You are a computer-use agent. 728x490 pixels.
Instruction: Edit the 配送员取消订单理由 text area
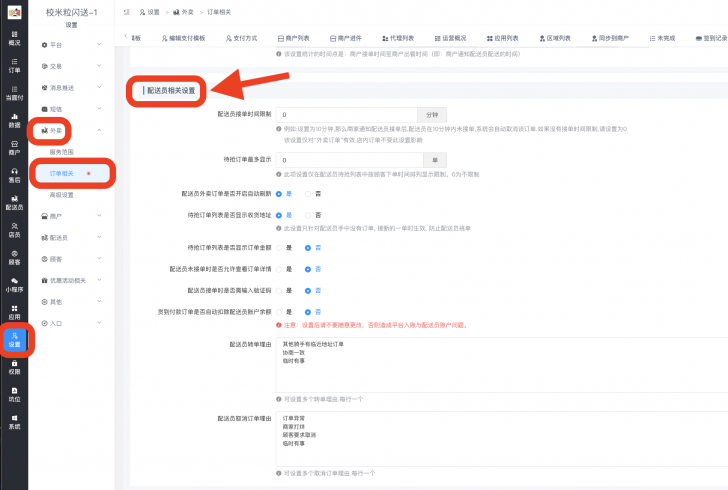click(x=502, y=439)
